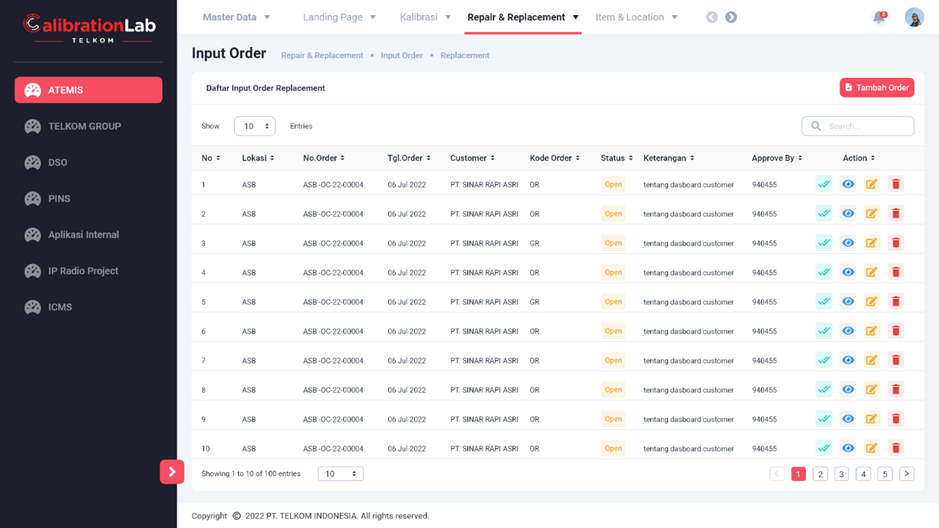Go to page 3 in pagination
Image resolution: width=939 pixels, height=528 pixels.
coord(841,474)
